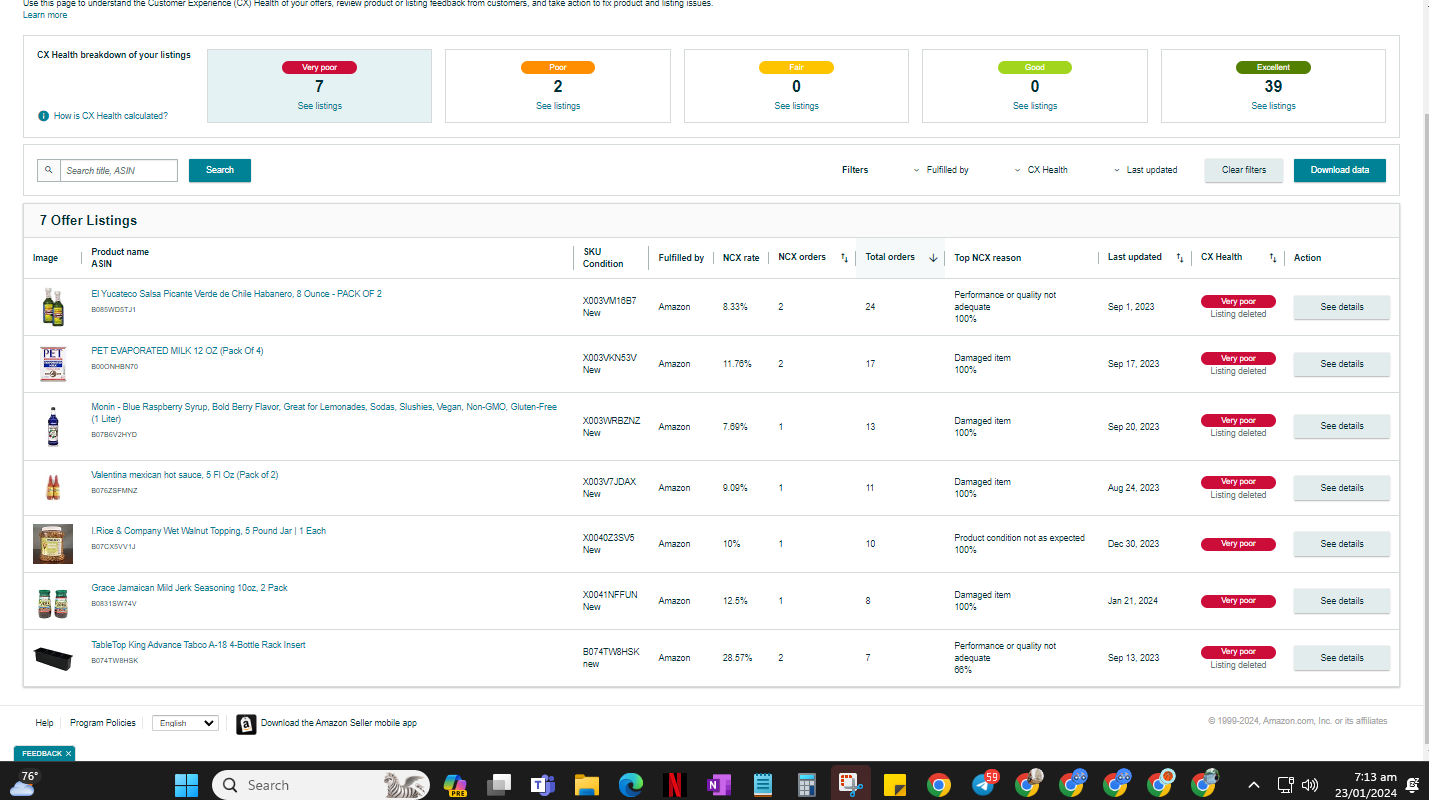The width and height of the screenshot is (1429, 800).
Task: Select the Poor CX Health card
Action: point(558,86)
